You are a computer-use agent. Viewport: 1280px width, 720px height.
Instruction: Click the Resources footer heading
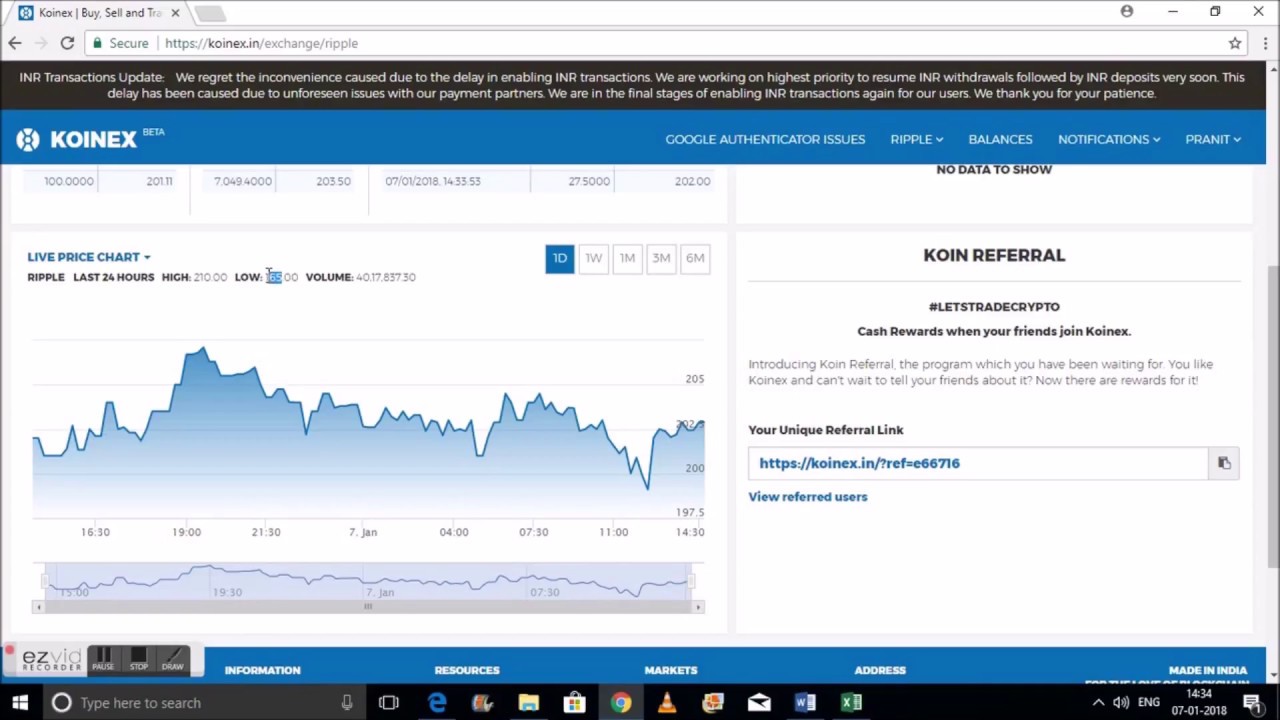tap(467, 670)
